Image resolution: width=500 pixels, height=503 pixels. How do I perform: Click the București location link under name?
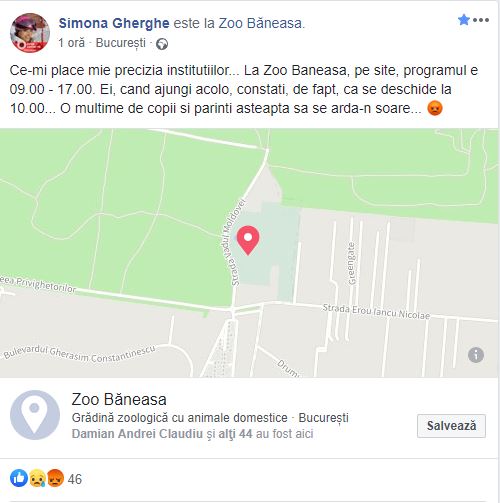(x=121, y=43)
